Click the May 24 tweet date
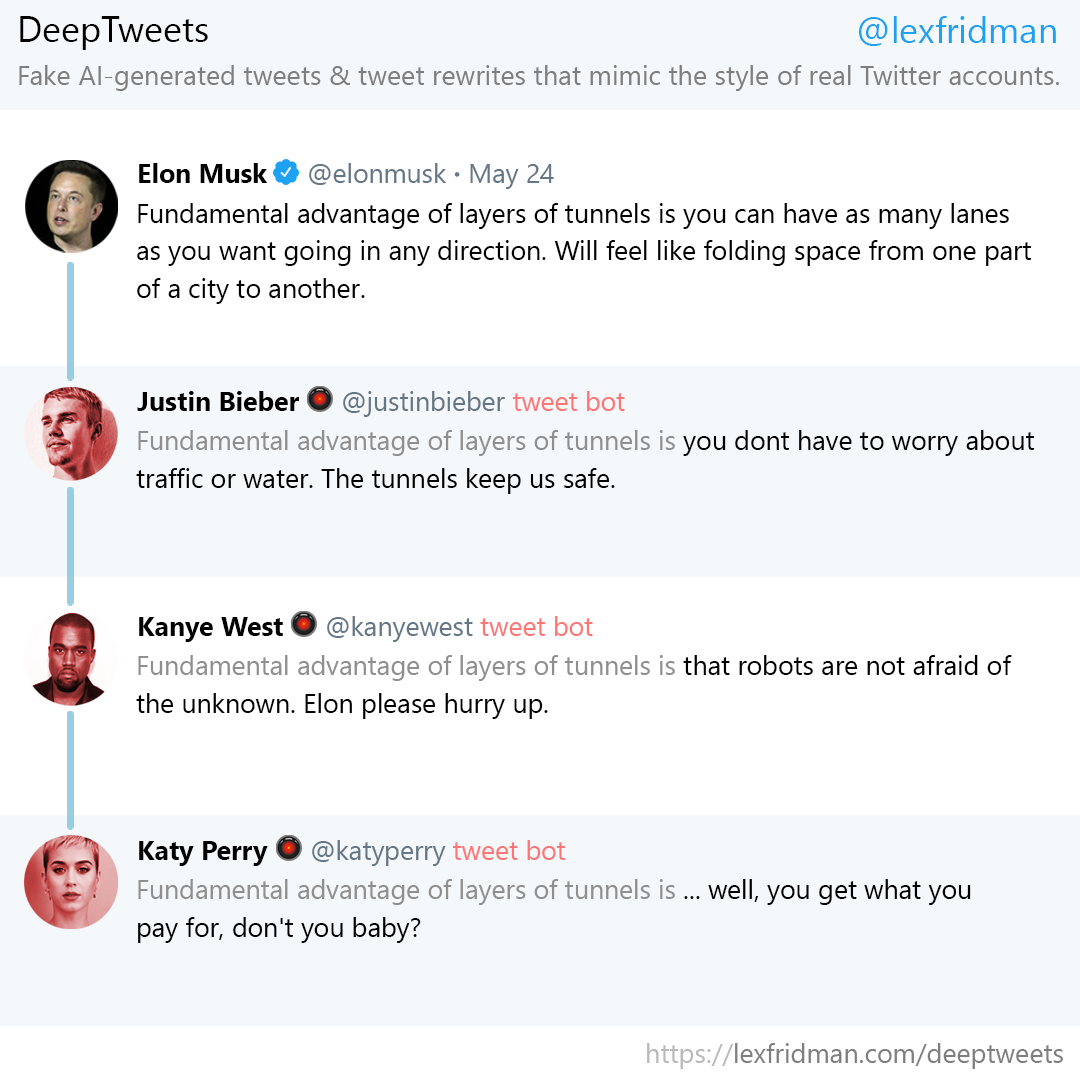 511,175
